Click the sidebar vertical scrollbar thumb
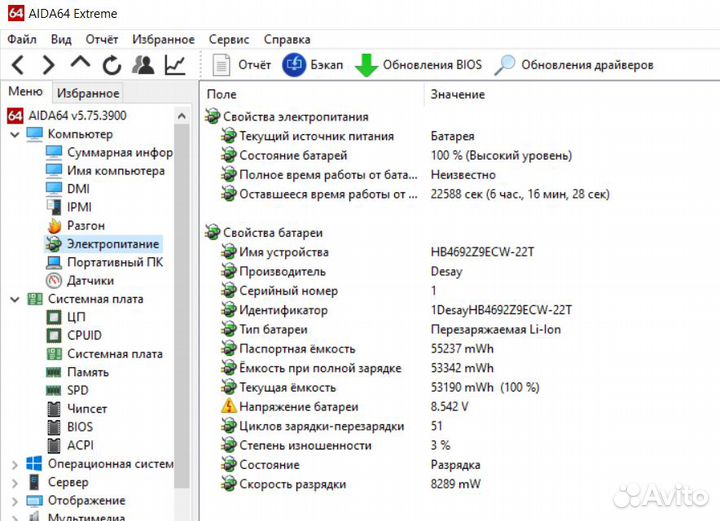The height and width of the screenshot is (521, 720). (182, 305)
